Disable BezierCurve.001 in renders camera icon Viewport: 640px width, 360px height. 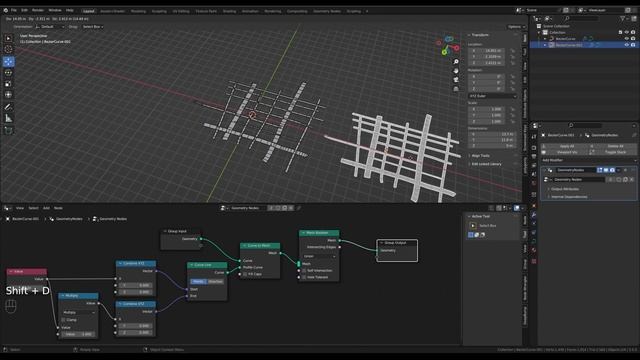[633, 45]
